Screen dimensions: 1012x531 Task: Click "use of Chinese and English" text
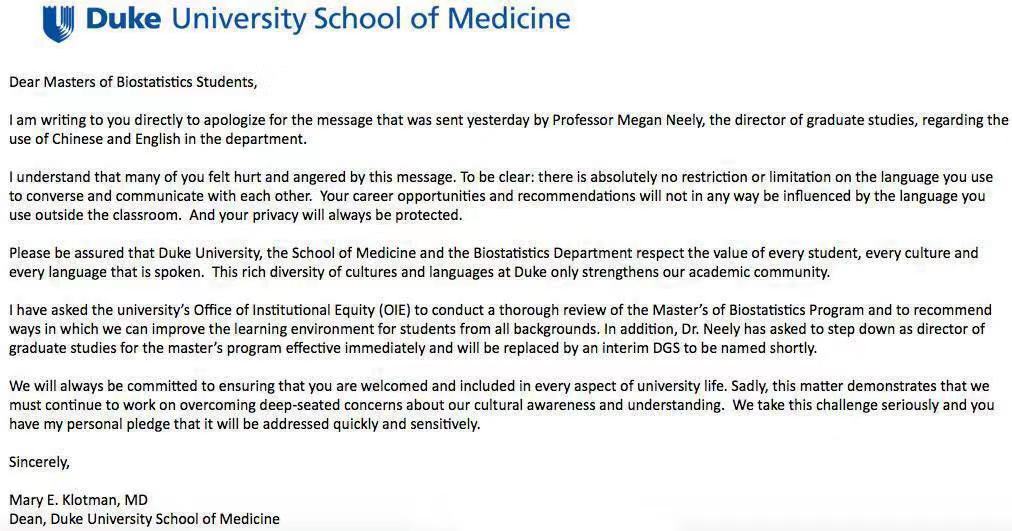click(x=99, y=139)
